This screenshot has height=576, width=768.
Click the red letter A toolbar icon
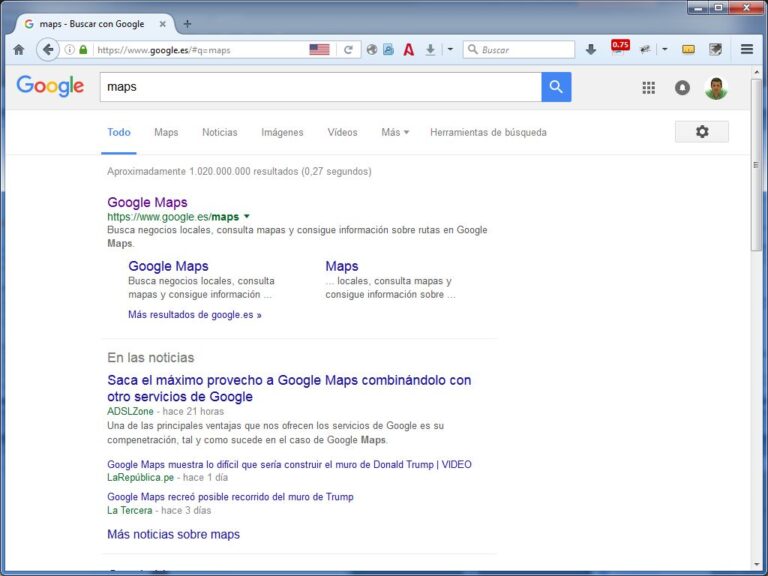click(408, 49)
